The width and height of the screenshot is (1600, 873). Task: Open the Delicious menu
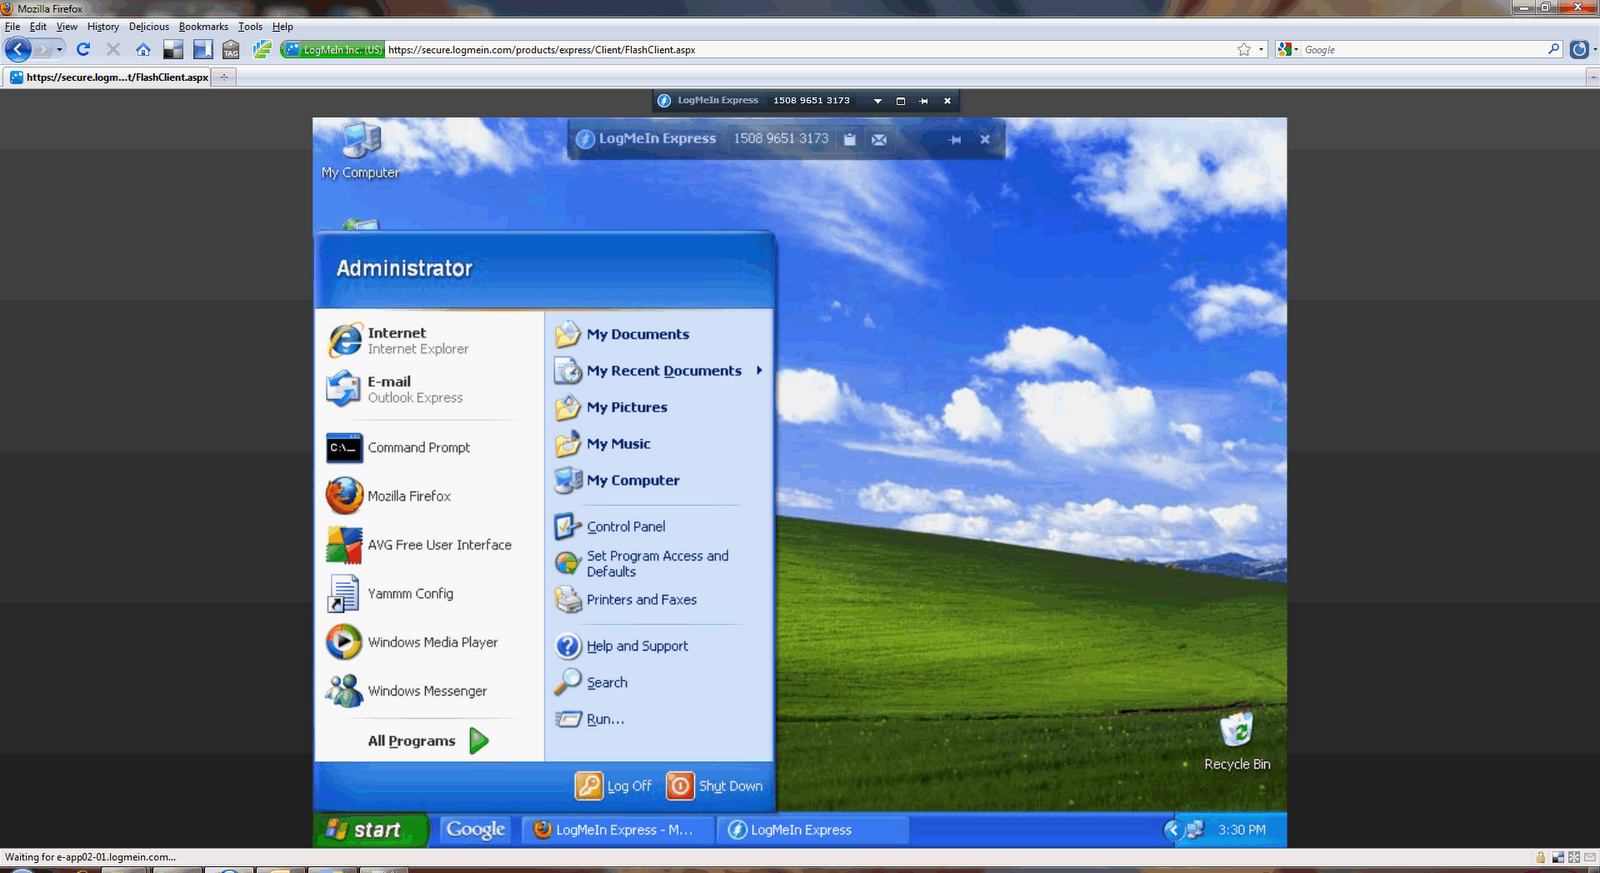(149, 27)
